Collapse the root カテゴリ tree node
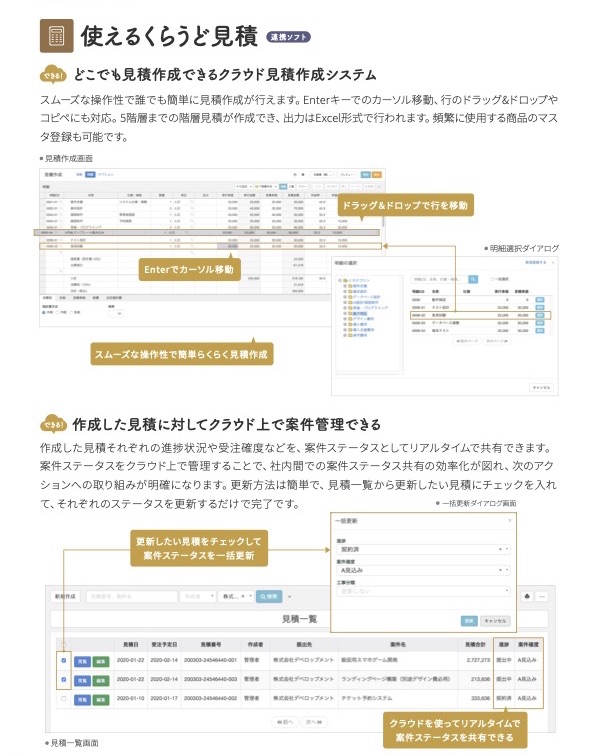 (x=340, y=281)
